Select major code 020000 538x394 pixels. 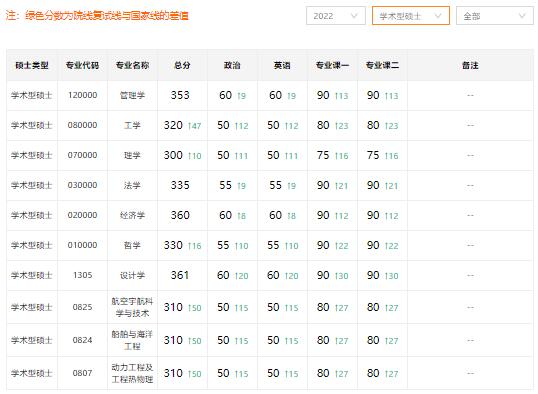point(82,215)
